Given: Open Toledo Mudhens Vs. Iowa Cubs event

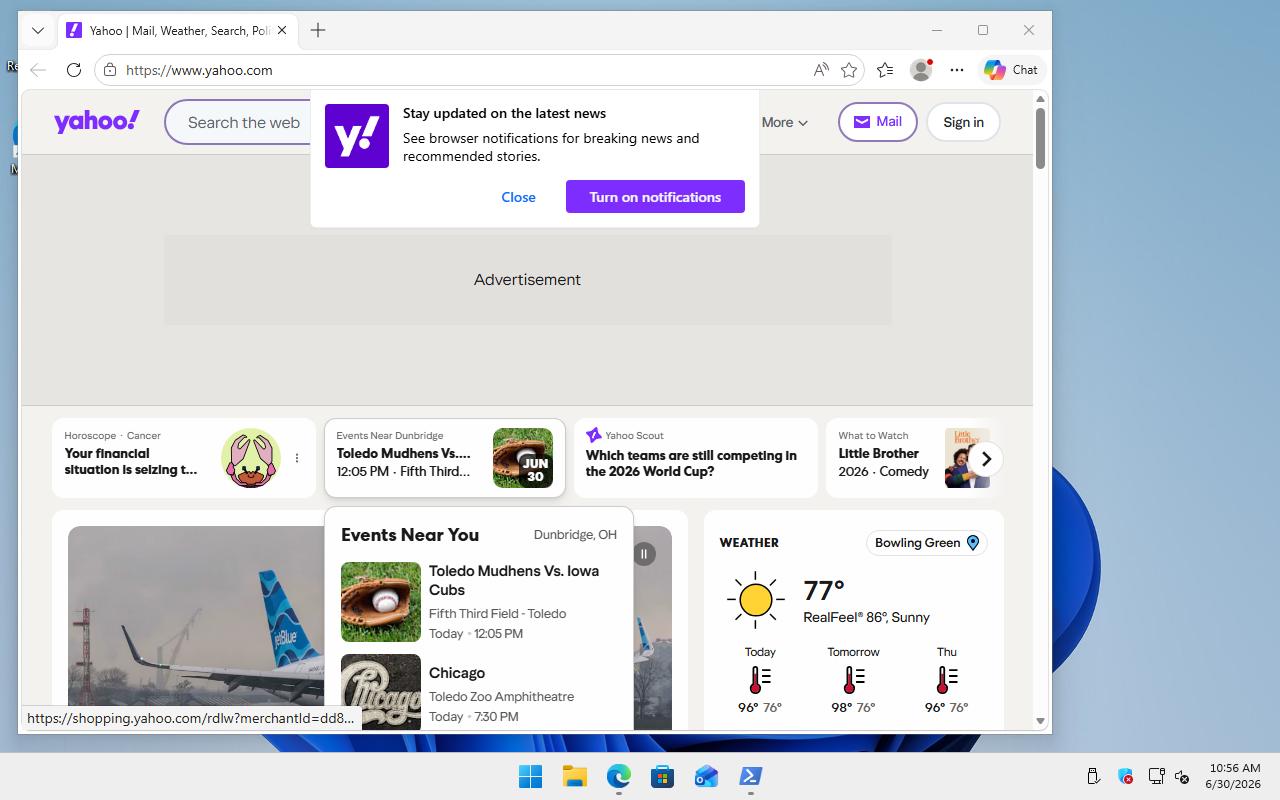Looking at the screenshot, I should pyautogui.click(x=514, y=580).
